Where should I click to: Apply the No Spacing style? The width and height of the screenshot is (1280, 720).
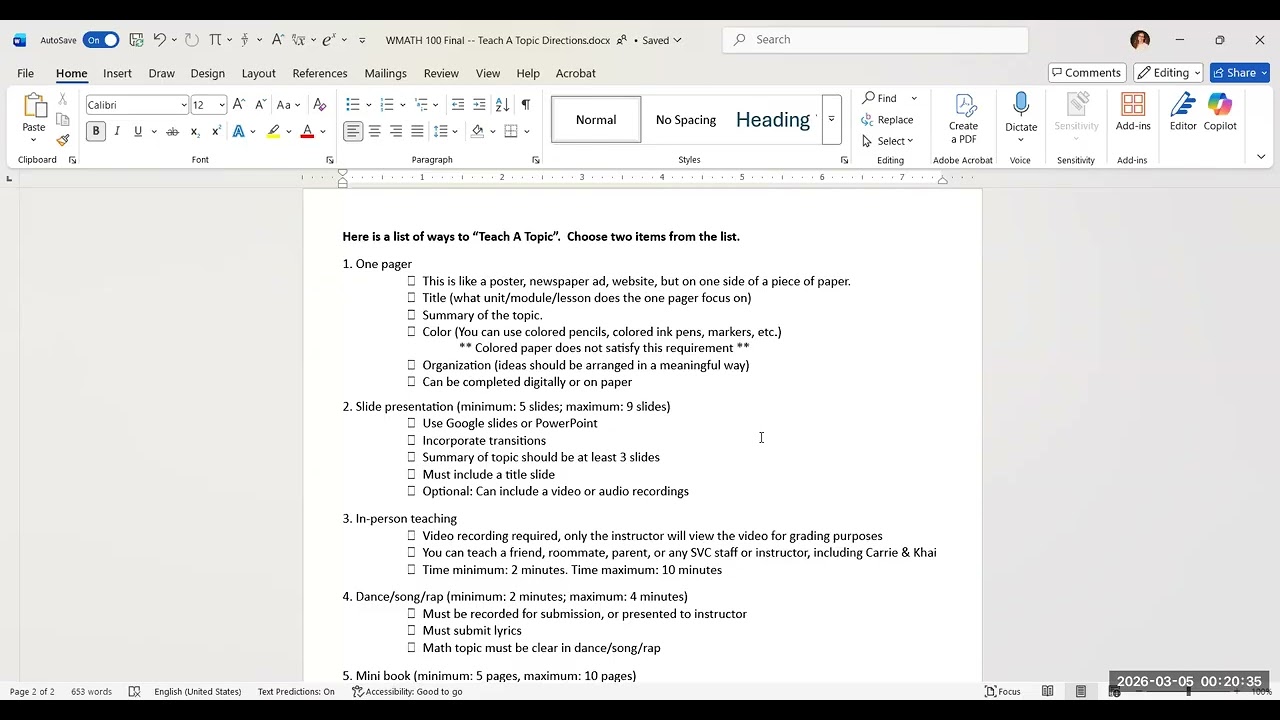click(686, 120)
